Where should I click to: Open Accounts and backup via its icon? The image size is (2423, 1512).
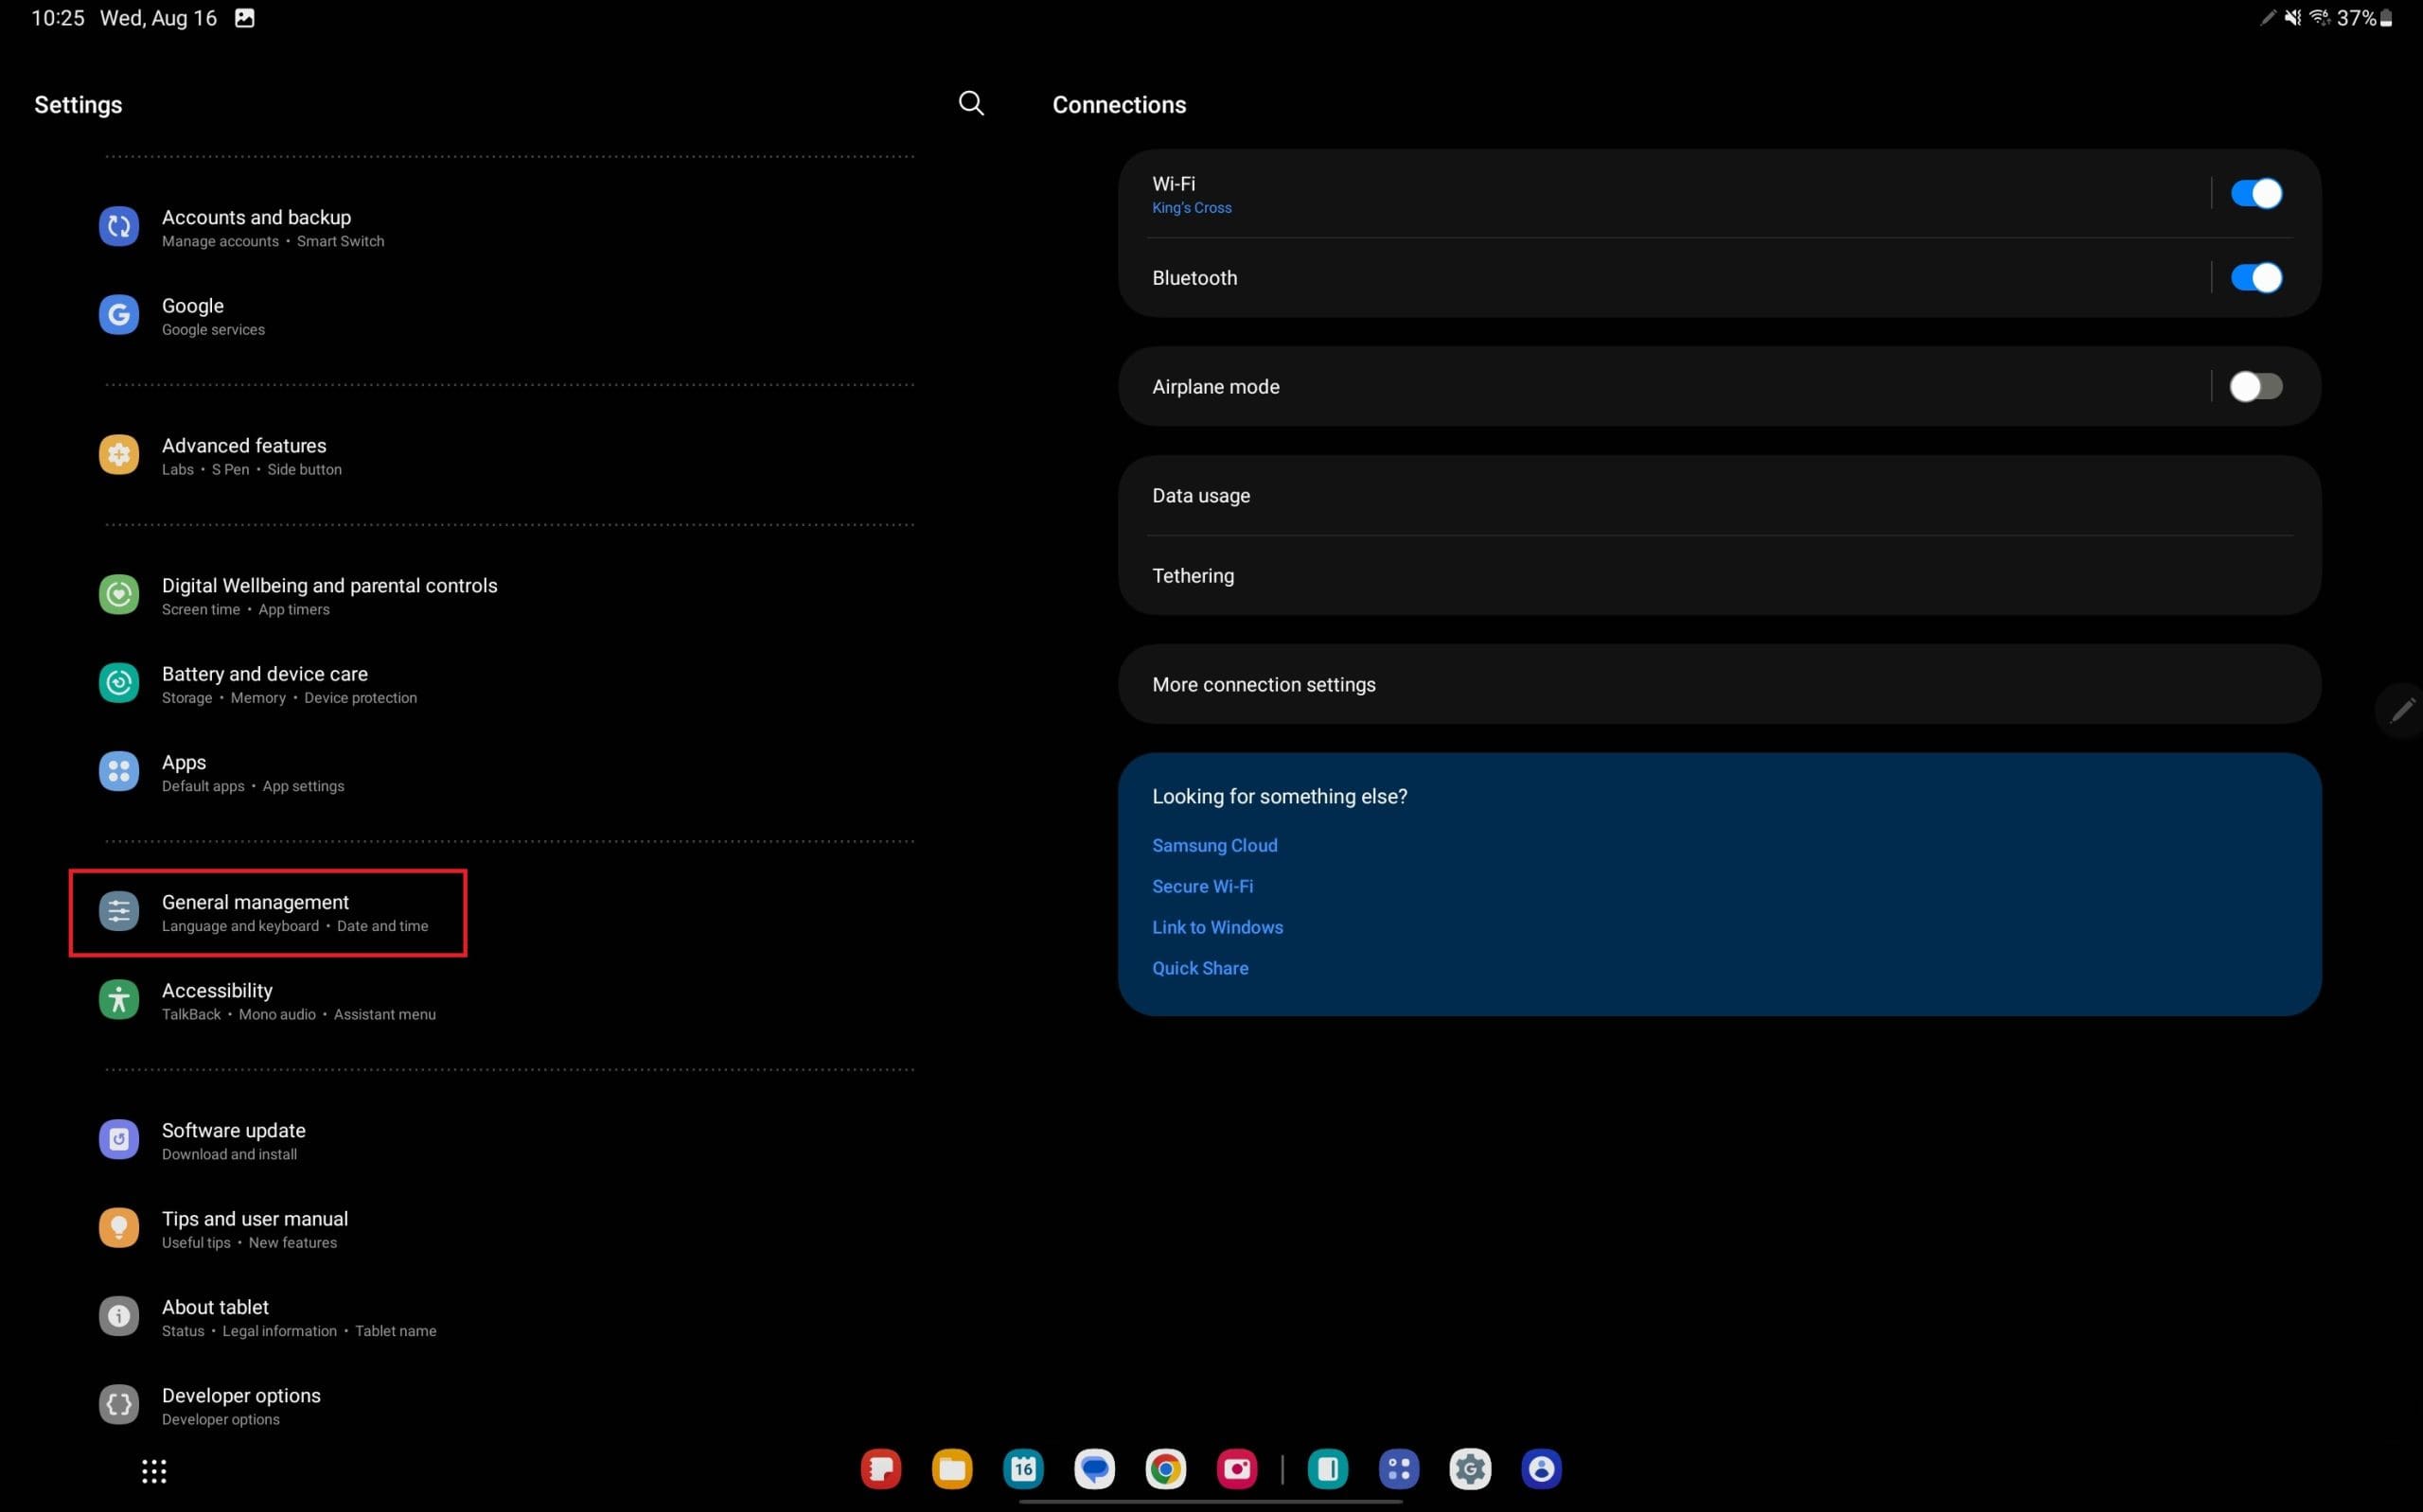pyautogui.click(x=118, y=226)
